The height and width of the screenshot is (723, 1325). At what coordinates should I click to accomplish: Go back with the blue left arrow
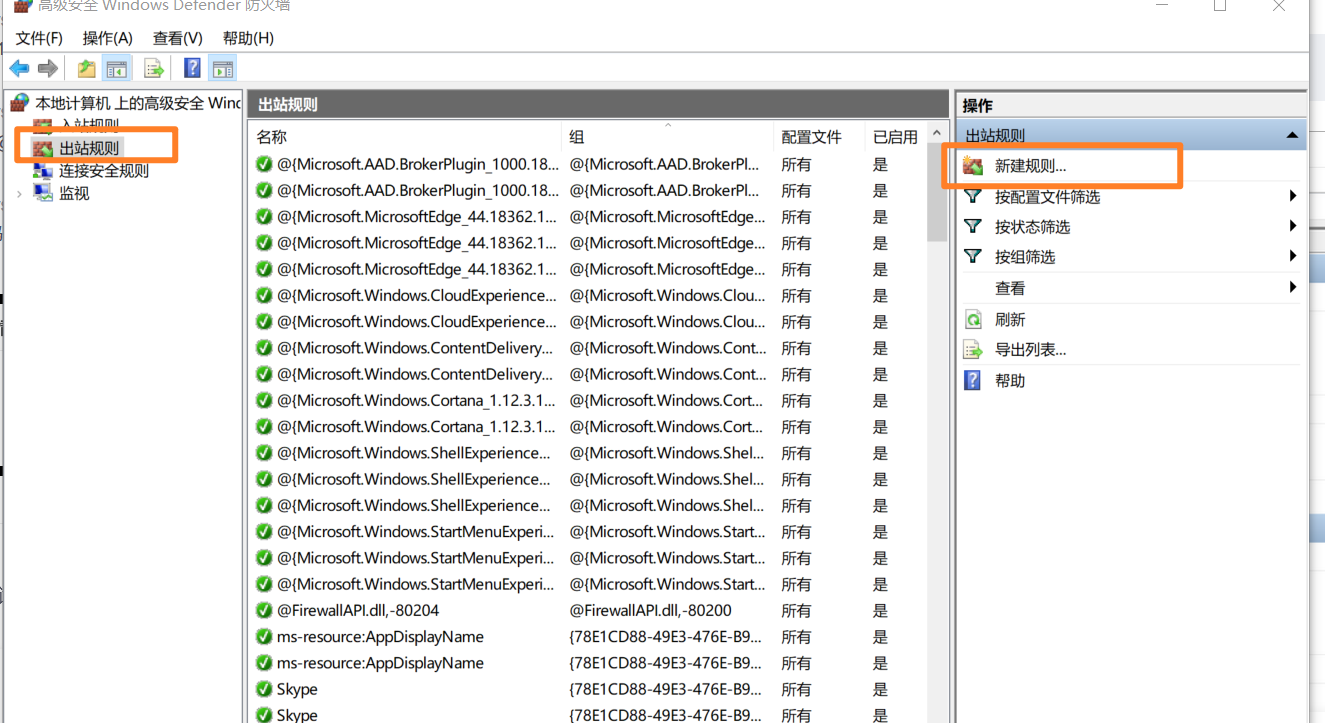coord(19,68)
